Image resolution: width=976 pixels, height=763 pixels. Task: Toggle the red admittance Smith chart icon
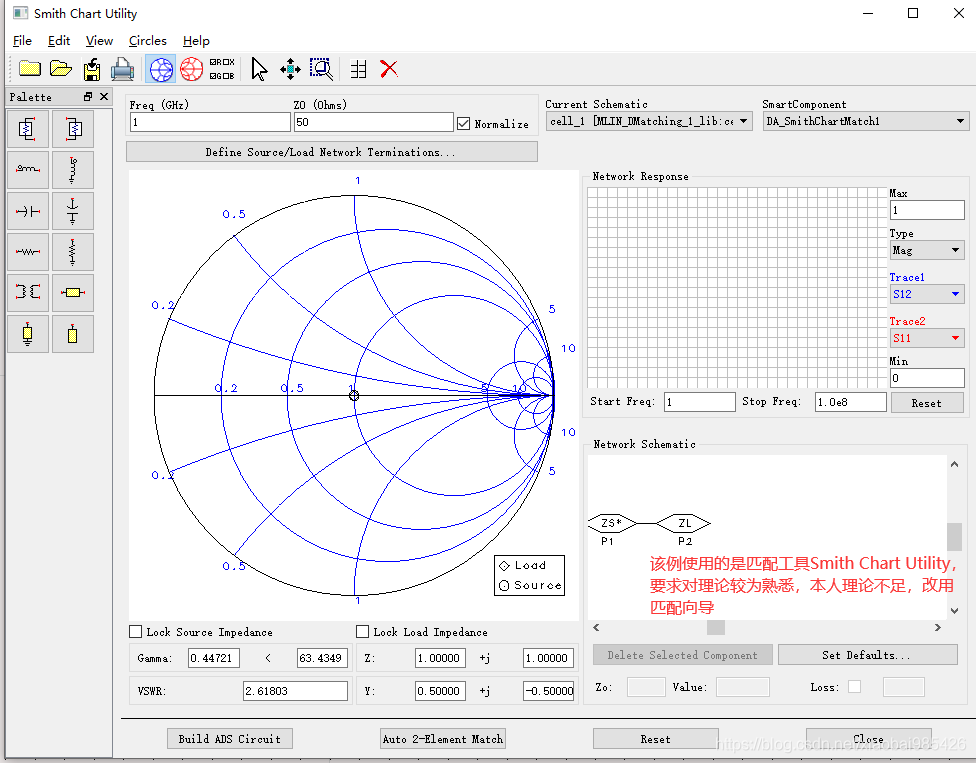click(x=192, y=69)
